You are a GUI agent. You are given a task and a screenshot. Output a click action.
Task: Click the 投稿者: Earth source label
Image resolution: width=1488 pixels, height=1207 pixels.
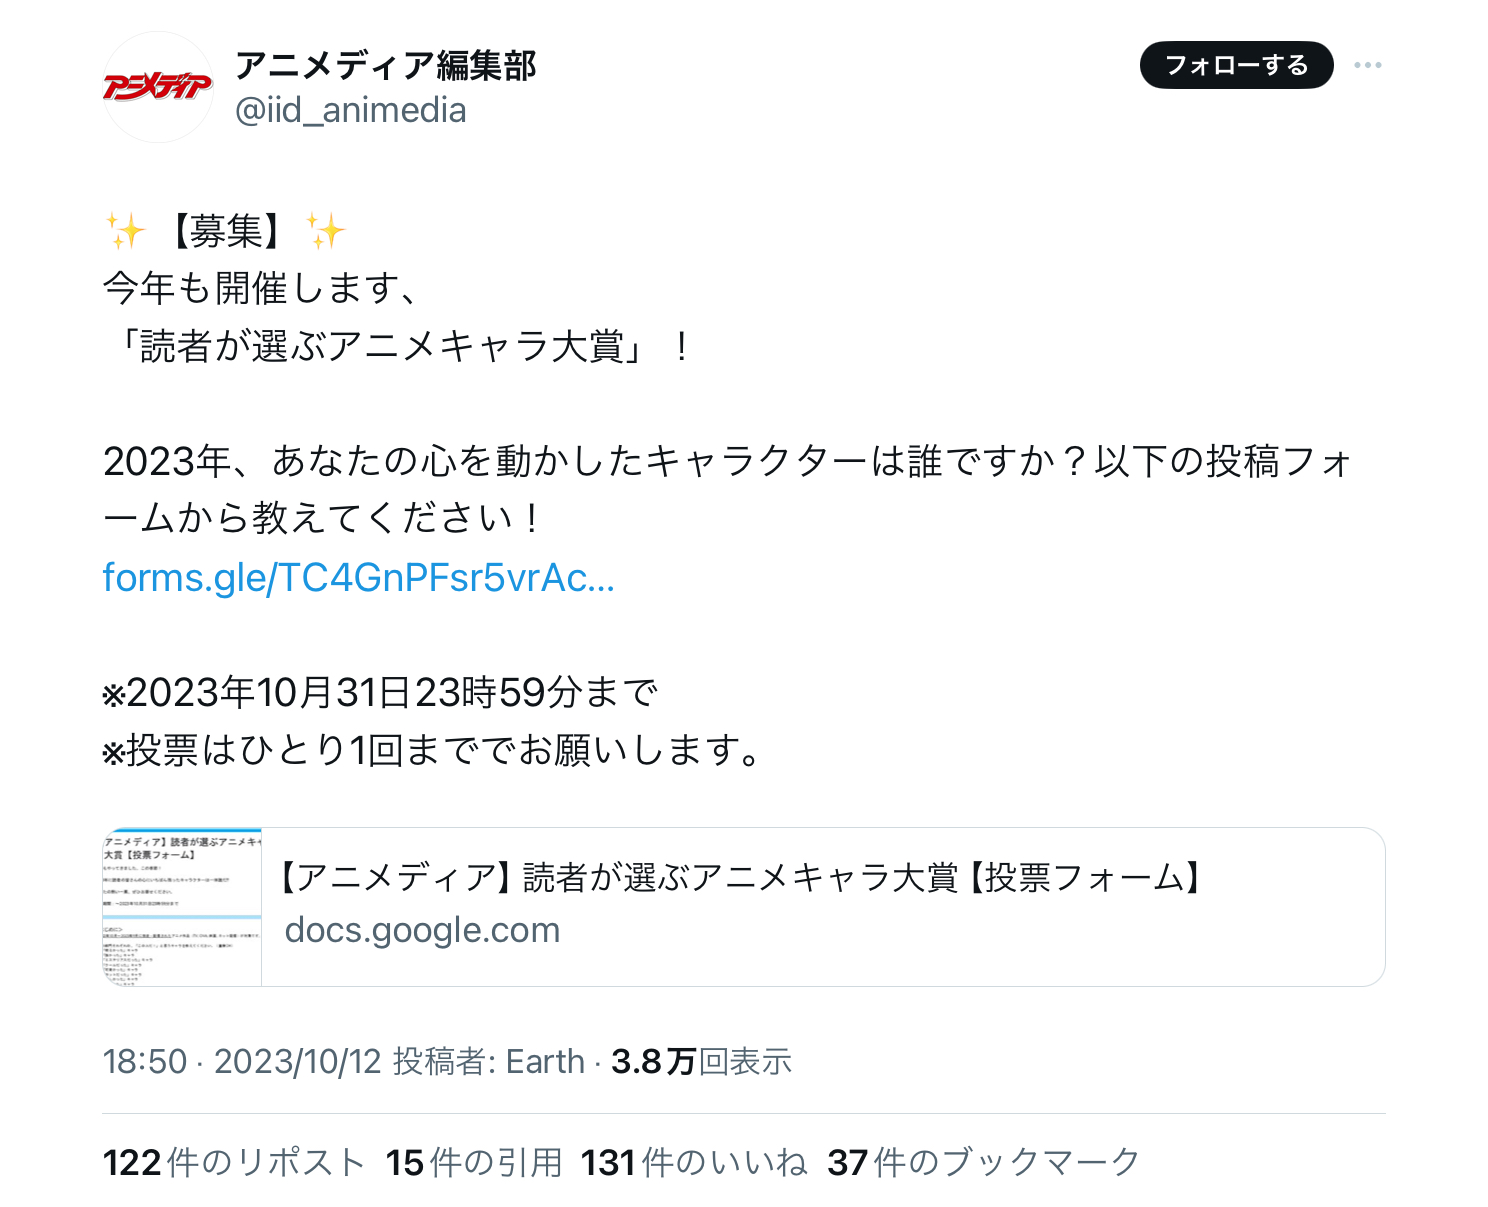click(x=488, y=1061)
